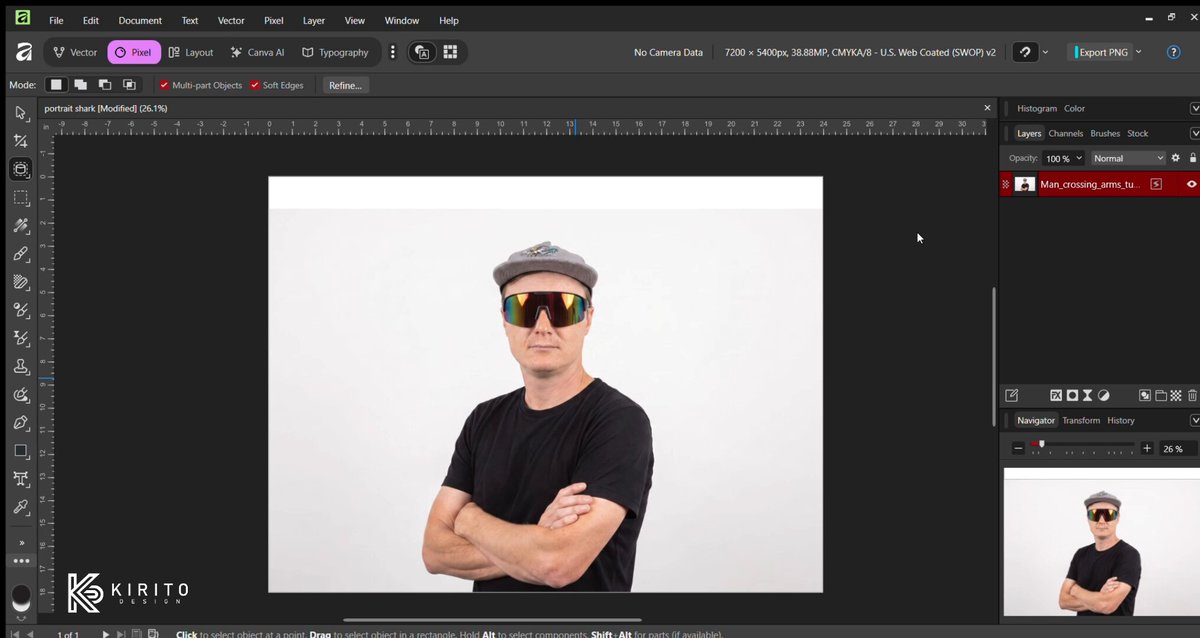Choose the Rectangle shape tool
Viewport: 1200px width, 638px height.
(20, 451)
